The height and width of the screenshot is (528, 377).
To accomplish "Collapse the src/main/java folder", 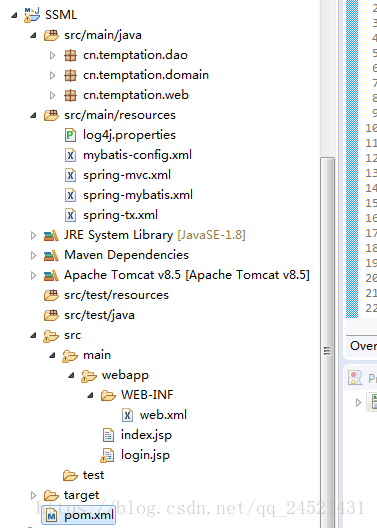I will tap(33, 35).
